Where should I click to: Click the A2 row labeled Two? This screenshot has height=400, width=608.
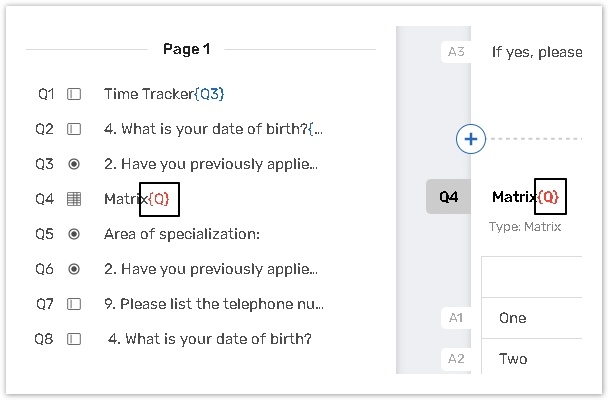(513, 359)
